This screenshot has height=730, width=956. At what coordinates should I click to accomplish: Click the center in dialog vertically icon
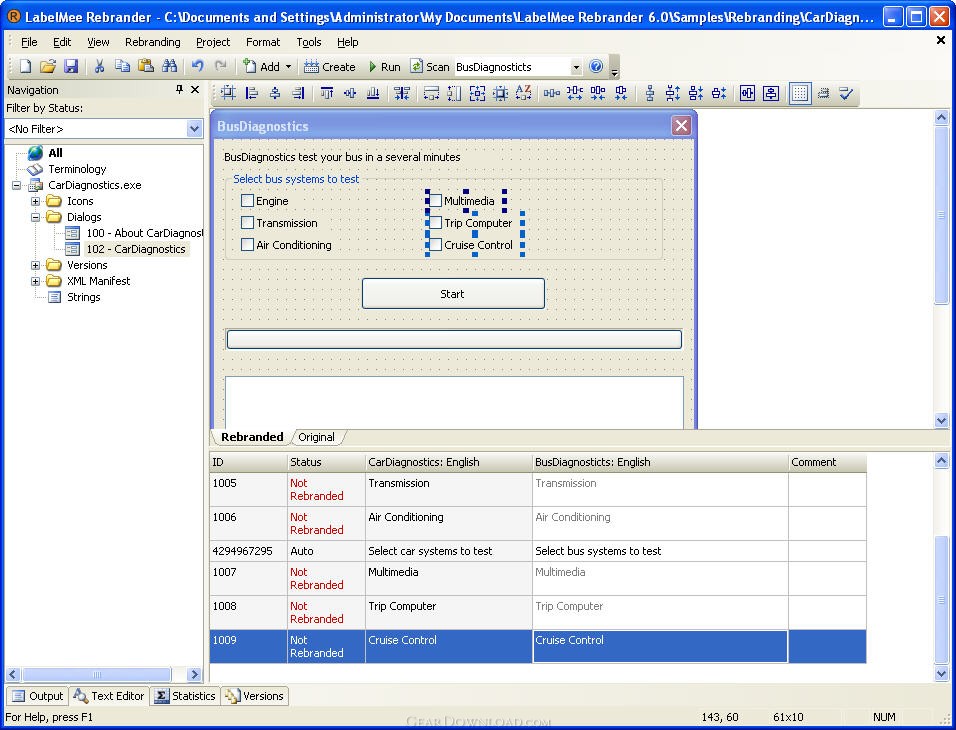771,93
